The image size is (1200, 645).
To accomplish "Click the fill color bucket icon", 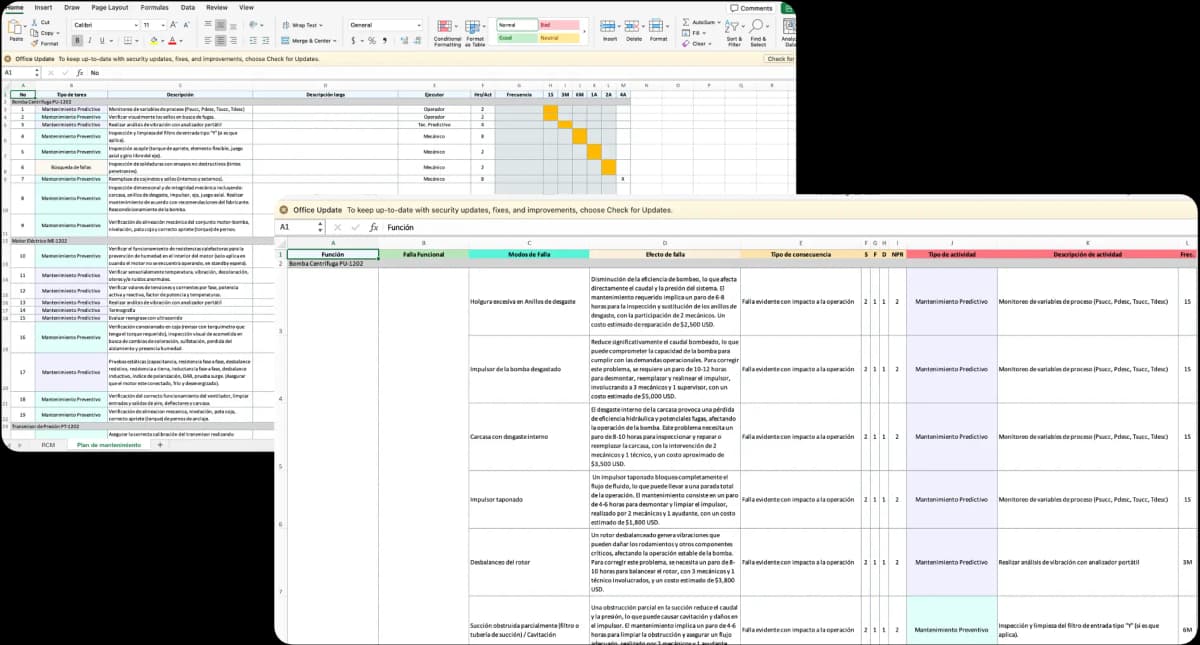I will coord(154,41).
